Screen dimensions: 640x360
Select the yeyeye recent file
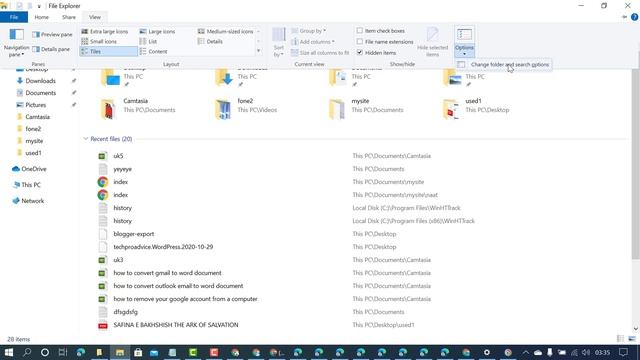tap(122, 169)
